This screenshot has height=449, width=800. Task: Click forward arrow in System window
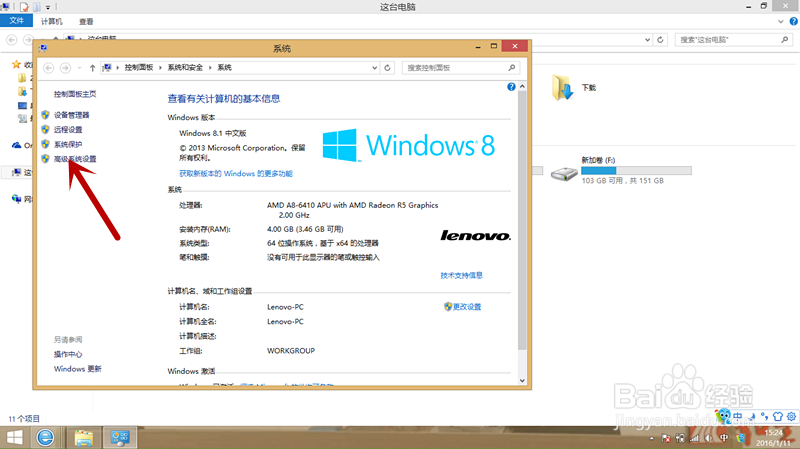(x=65, y=68)
